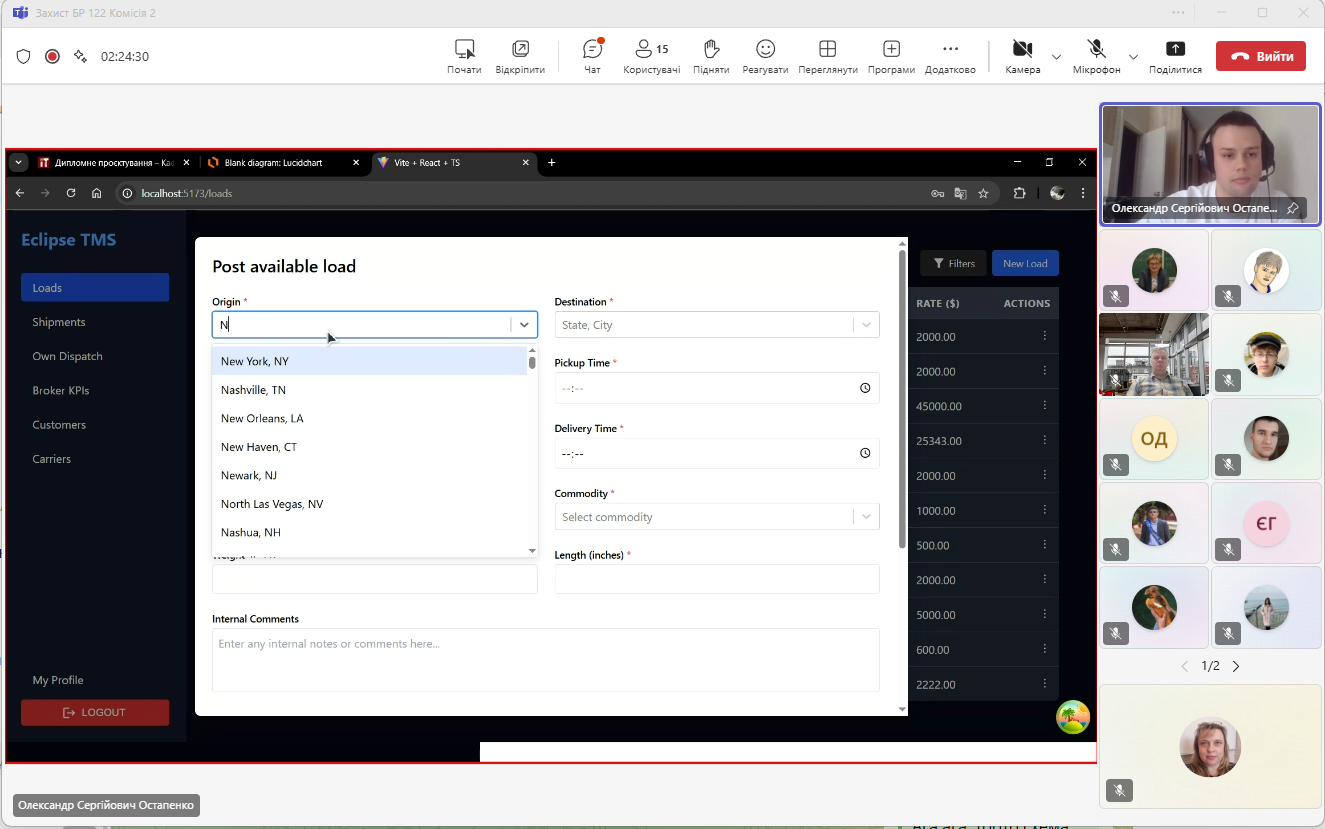Unmute the microphone

tap(1096, 50)
